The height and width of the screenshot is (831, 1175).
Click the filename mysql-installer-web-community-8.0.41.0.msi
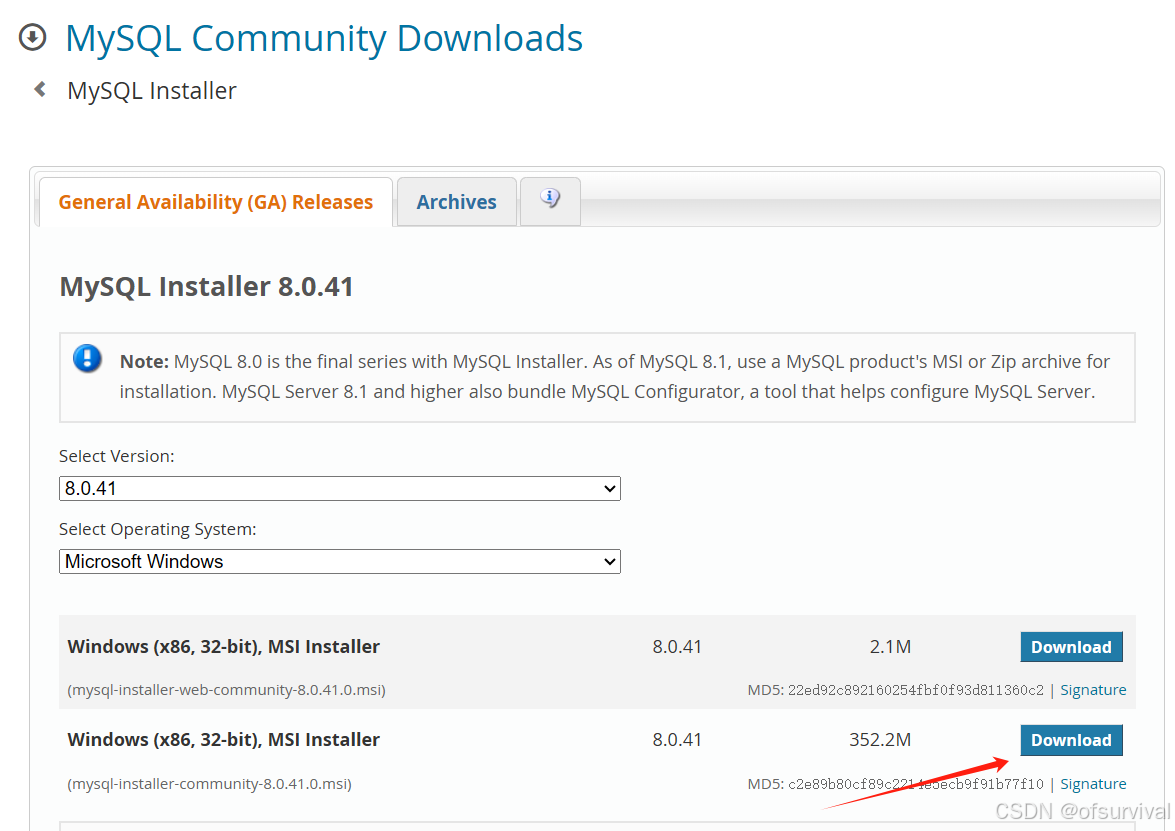pos(226,690)
